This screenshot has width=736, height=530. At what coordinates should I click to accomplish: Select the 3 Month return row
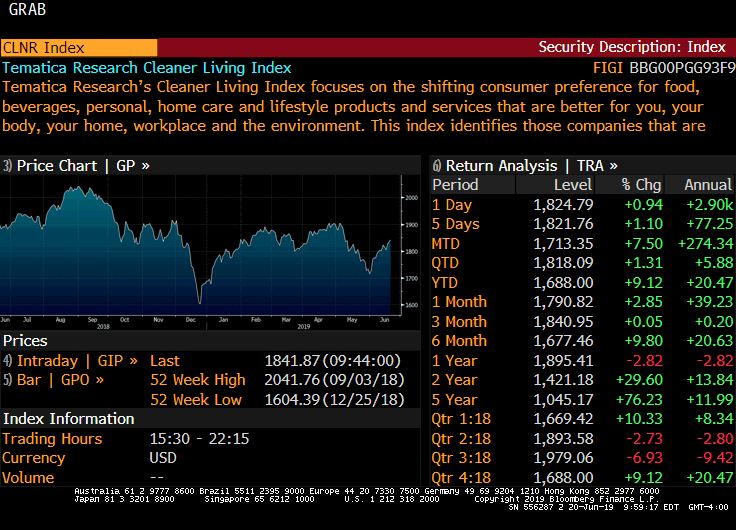[x=583, y=322]
